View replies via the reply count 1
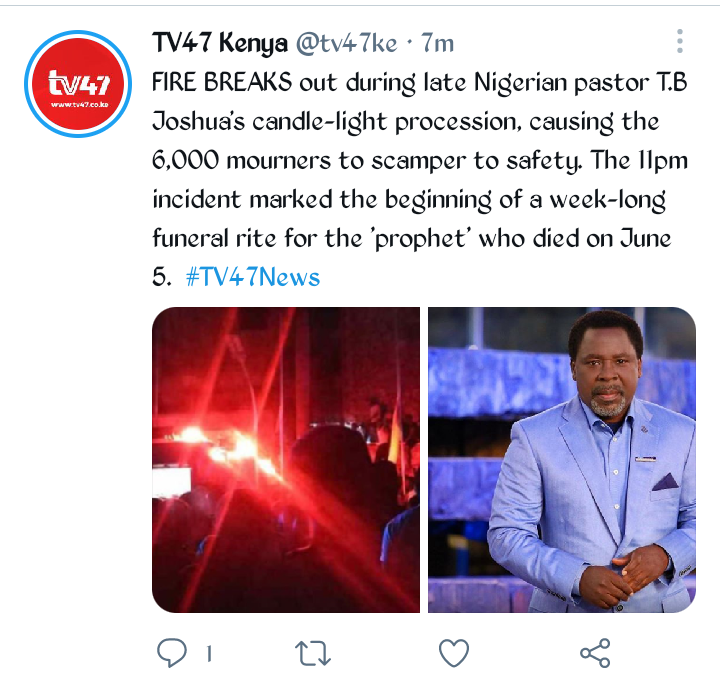Image resolution: width=720 pixels, height=684 pixels. tap(209, 653)
